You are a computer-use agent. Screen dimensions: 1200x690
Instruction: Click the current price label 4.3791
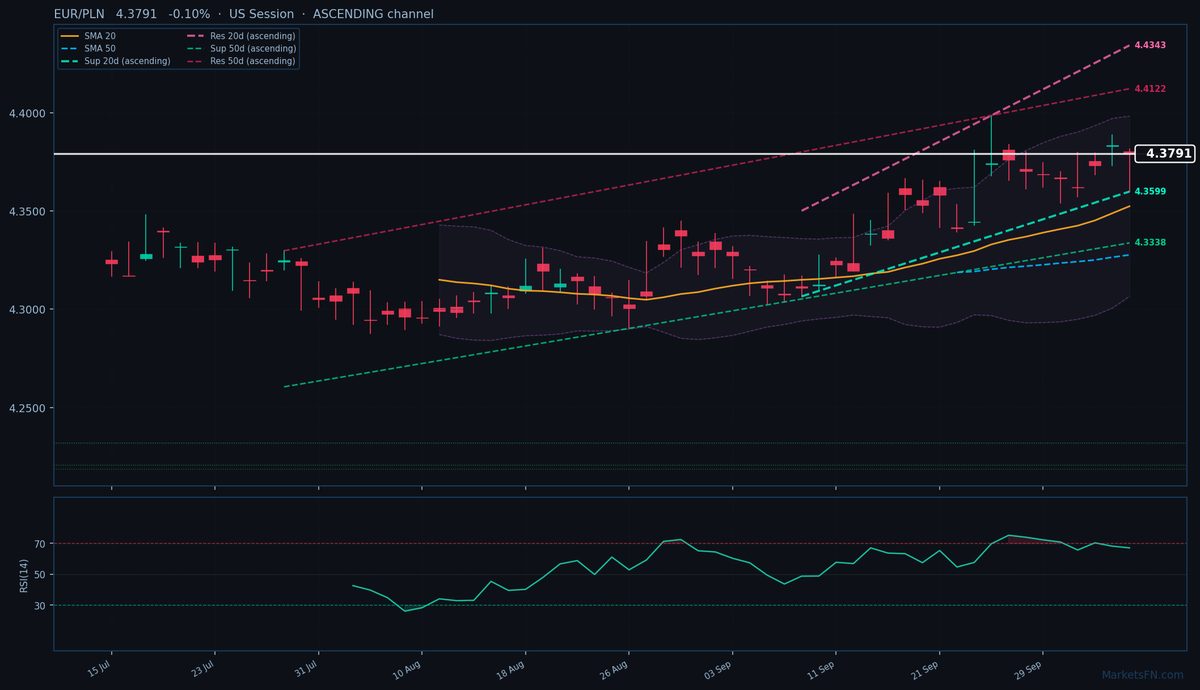tap(1166, 154)
